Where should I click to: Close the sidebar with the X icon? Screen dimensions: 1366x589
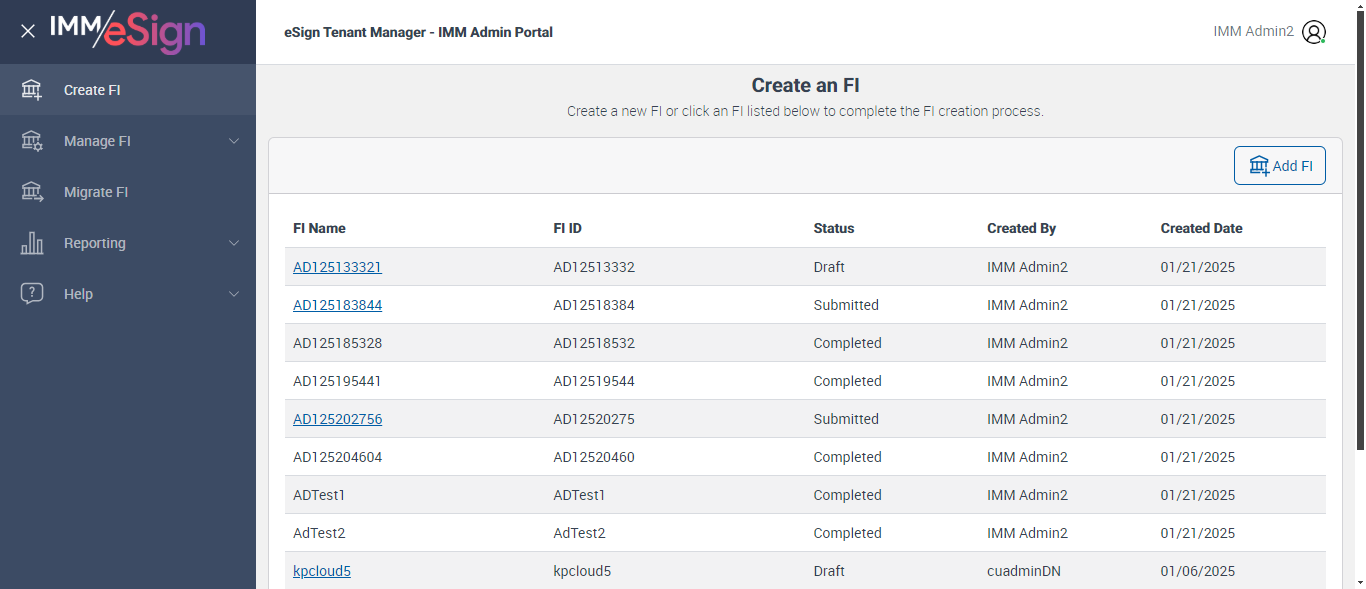click(28, 31)
